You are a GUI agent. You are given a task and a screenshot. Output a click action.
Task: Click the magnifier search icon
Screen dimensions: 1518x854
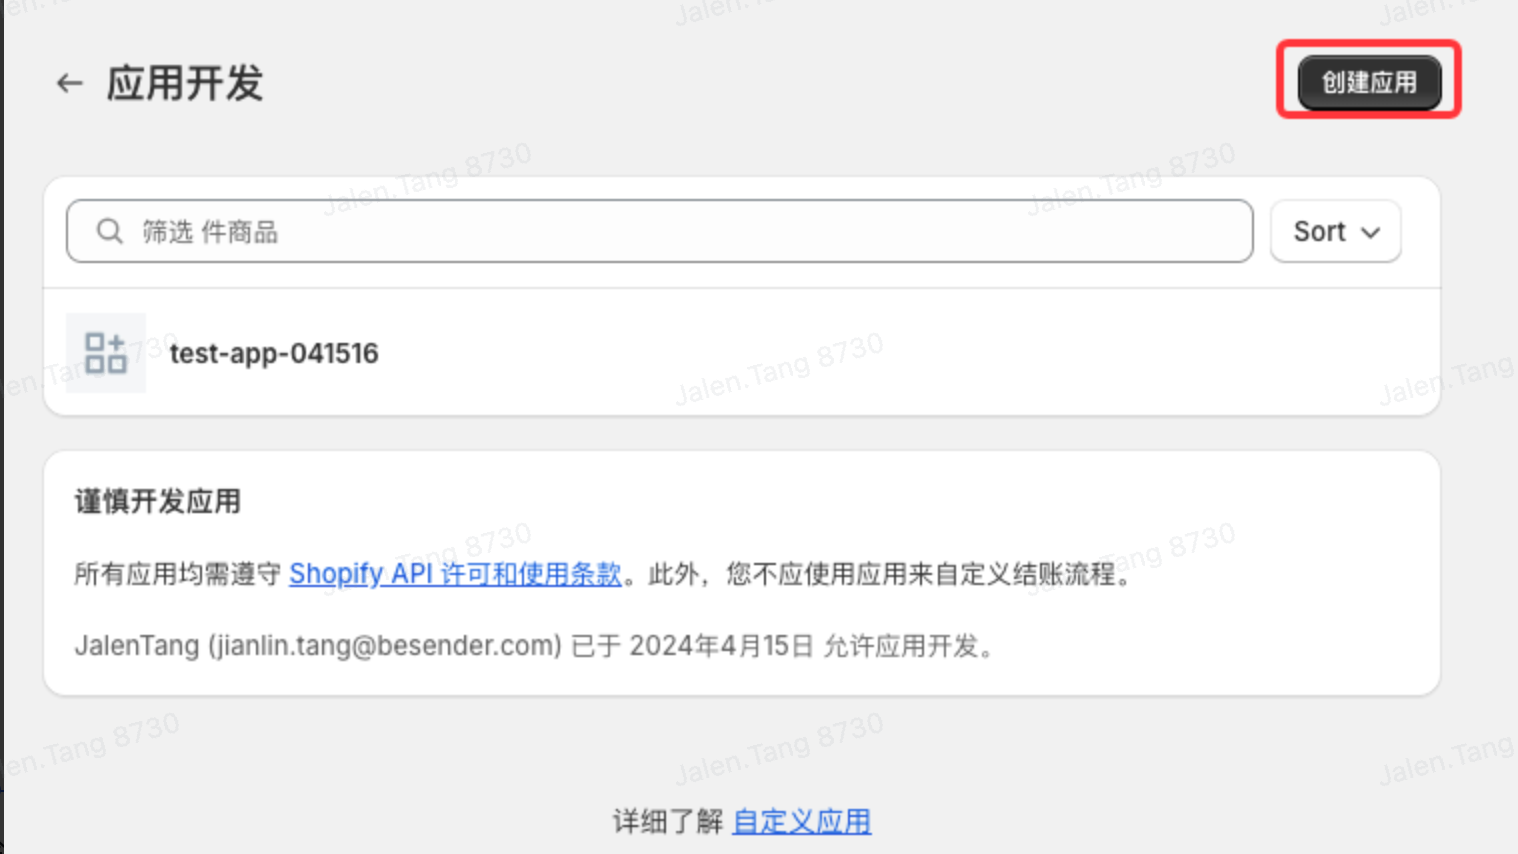coord(109,232)
